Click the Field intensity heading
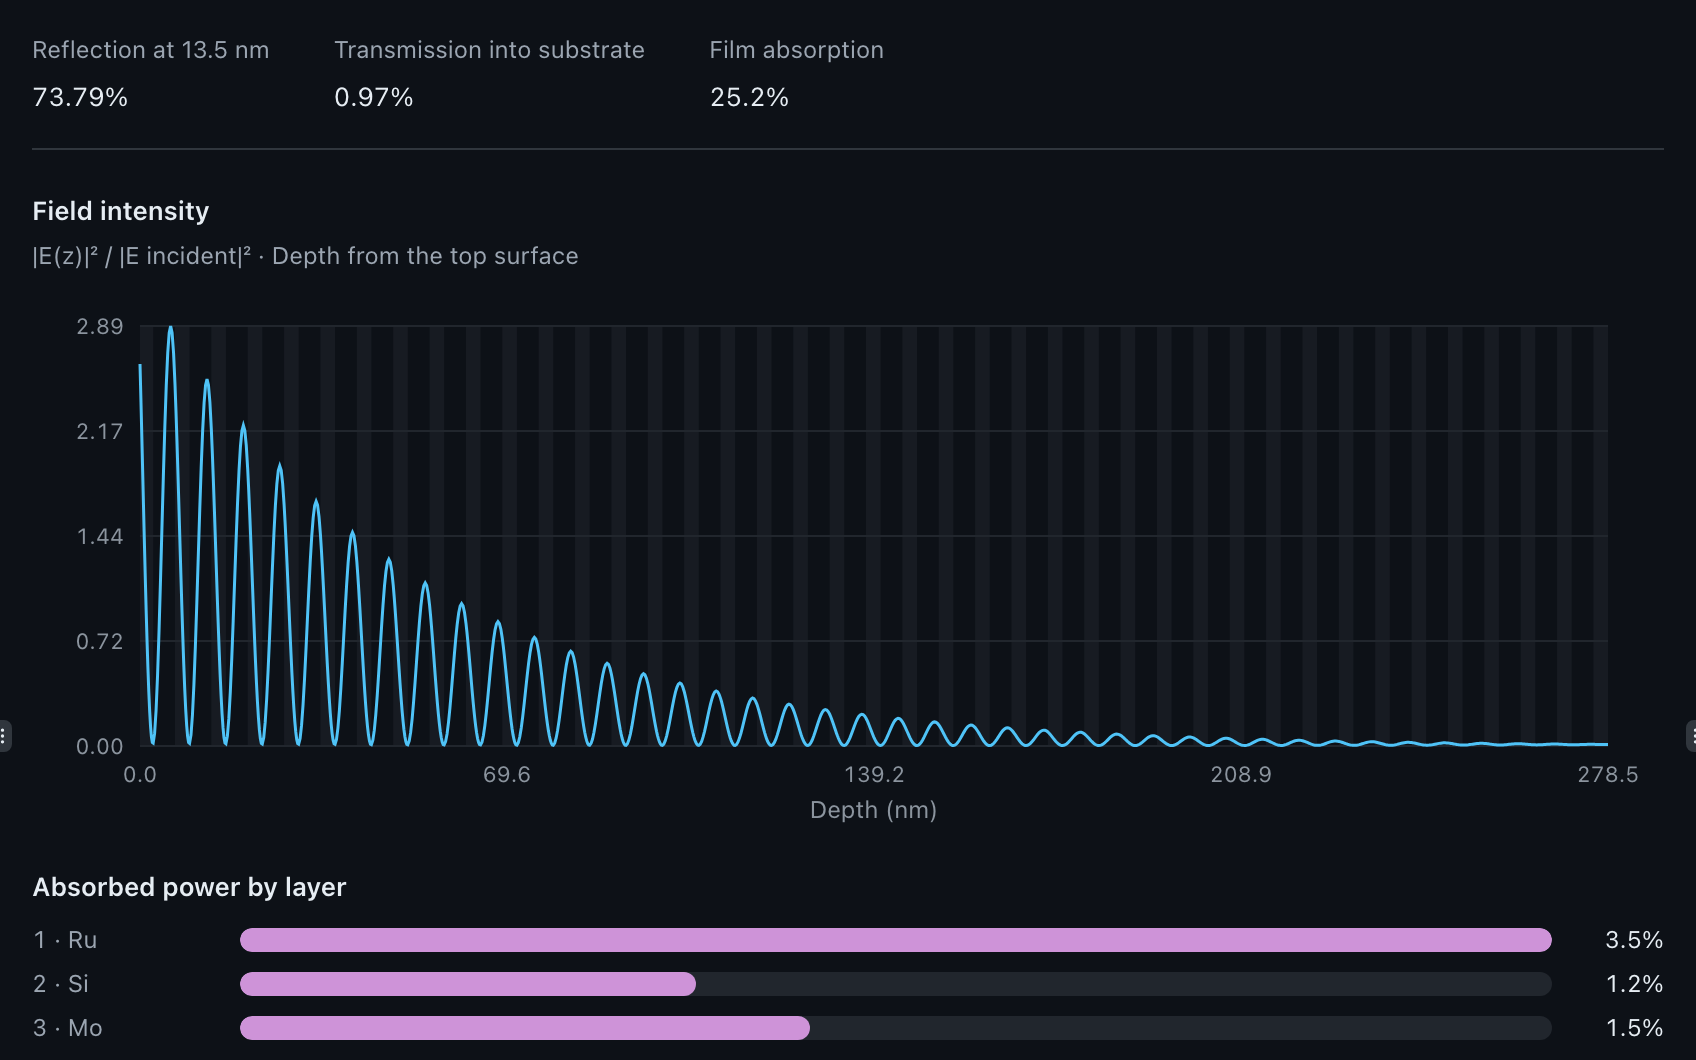 pos(121,211)
